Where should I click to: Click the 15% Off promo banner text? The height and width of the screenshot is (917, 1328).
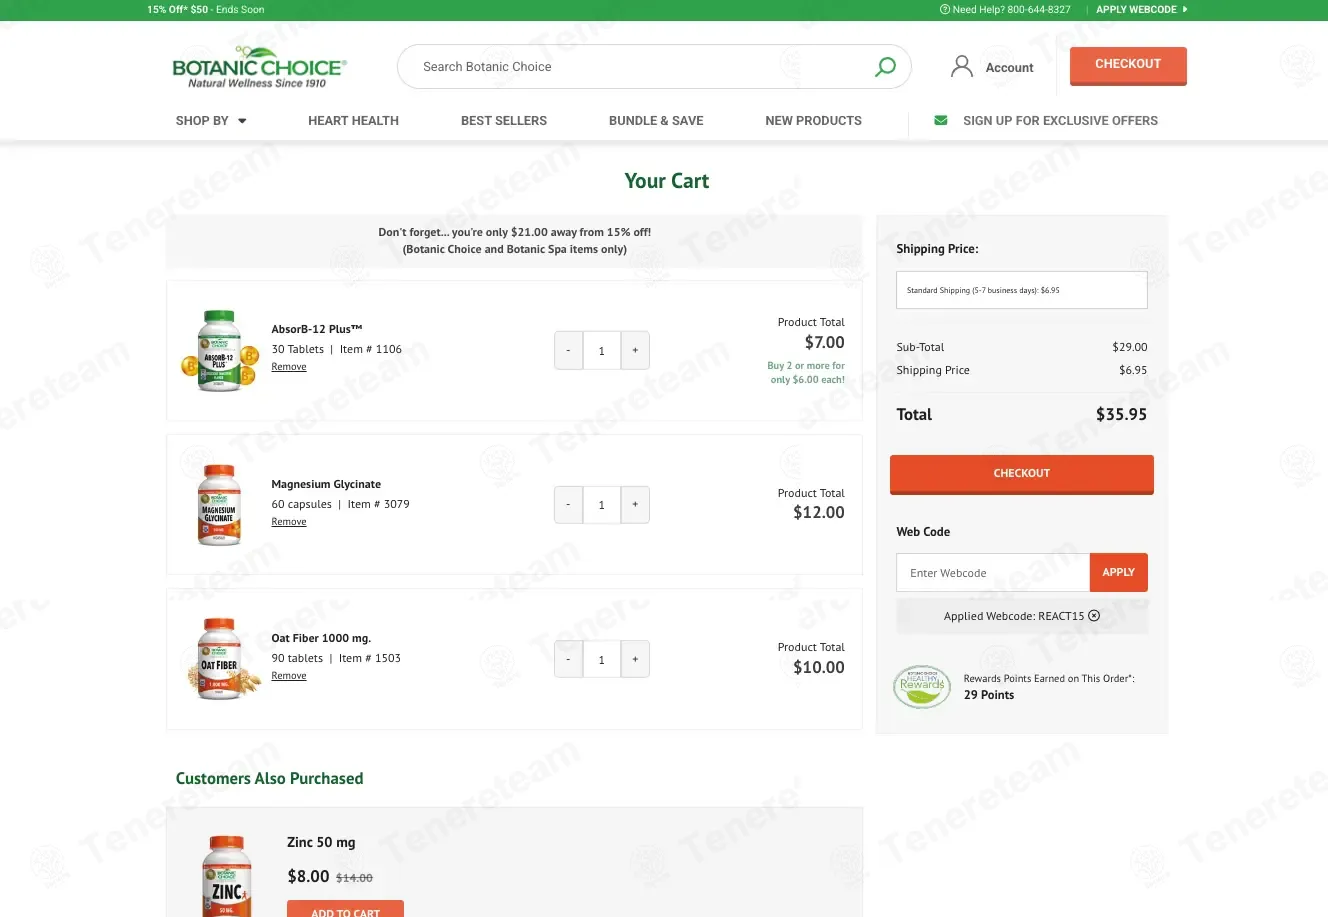pos(206,9)
